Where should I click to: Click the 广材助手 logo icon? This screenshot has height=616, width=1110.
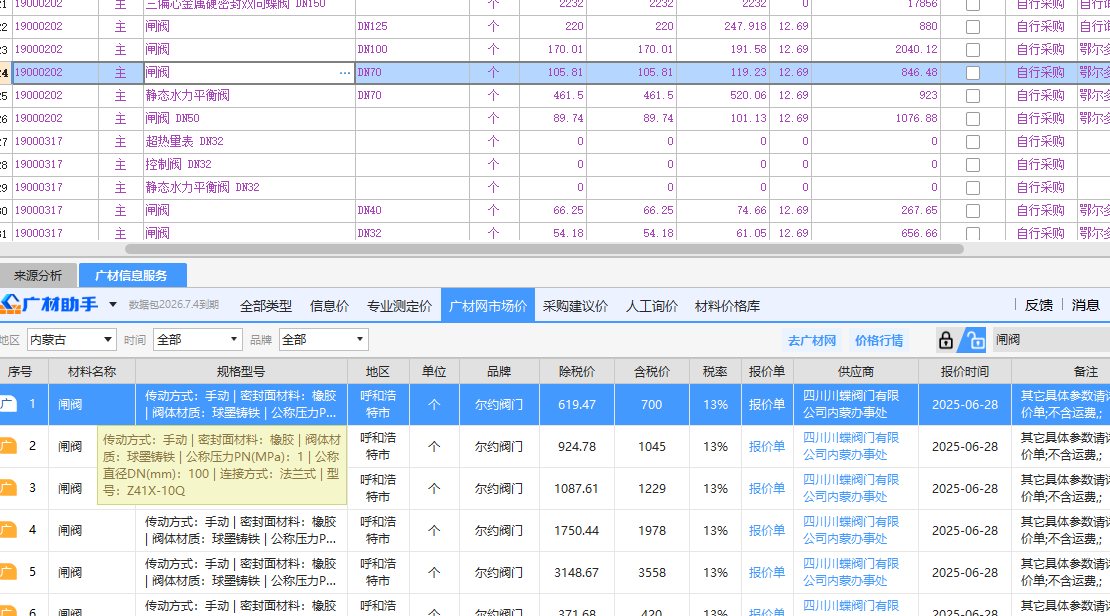(x=11, y=304)
